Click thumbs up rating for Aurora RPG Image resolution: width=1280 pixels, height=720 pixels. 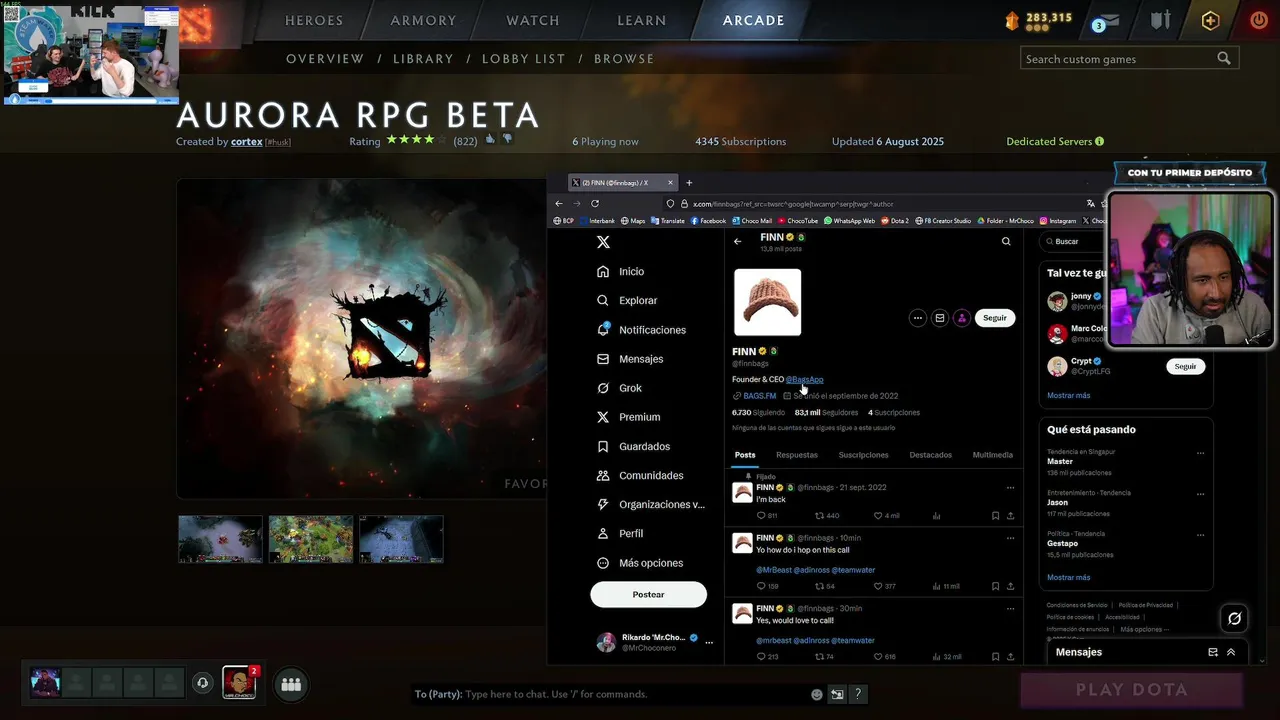click(x=490, y=140)
